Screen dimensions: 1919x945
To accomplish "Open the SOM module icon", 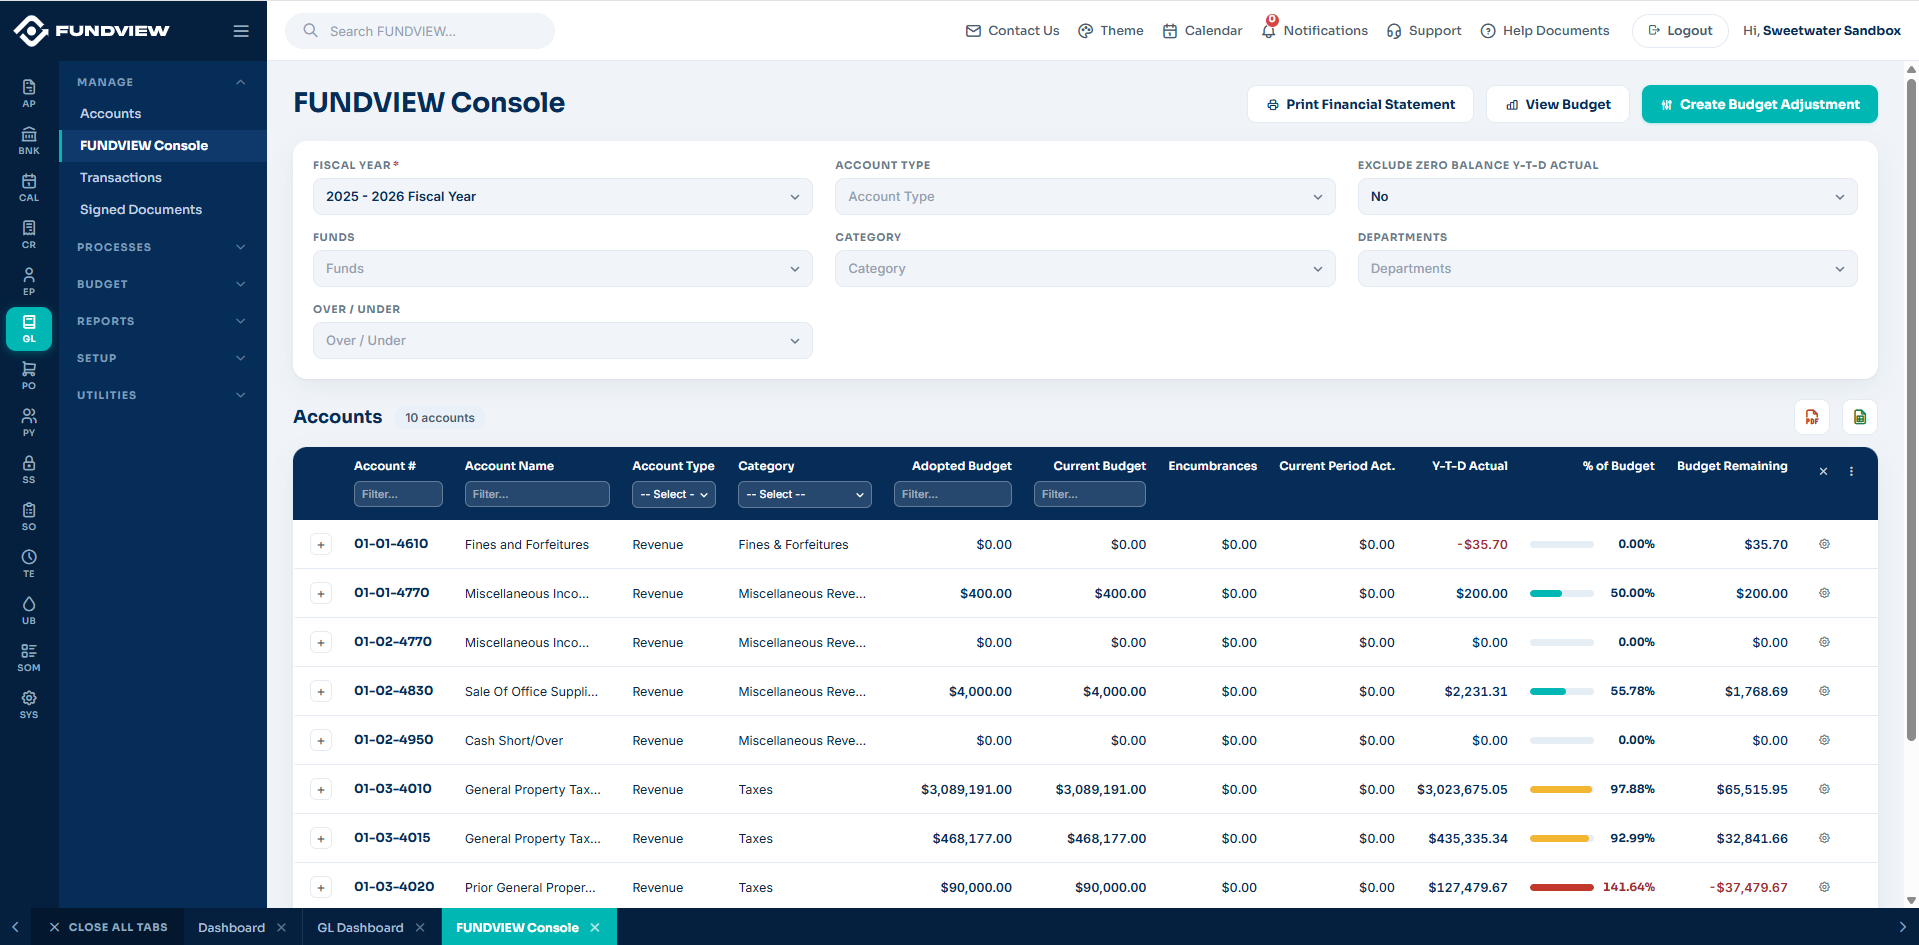I will tap(29, 657).
